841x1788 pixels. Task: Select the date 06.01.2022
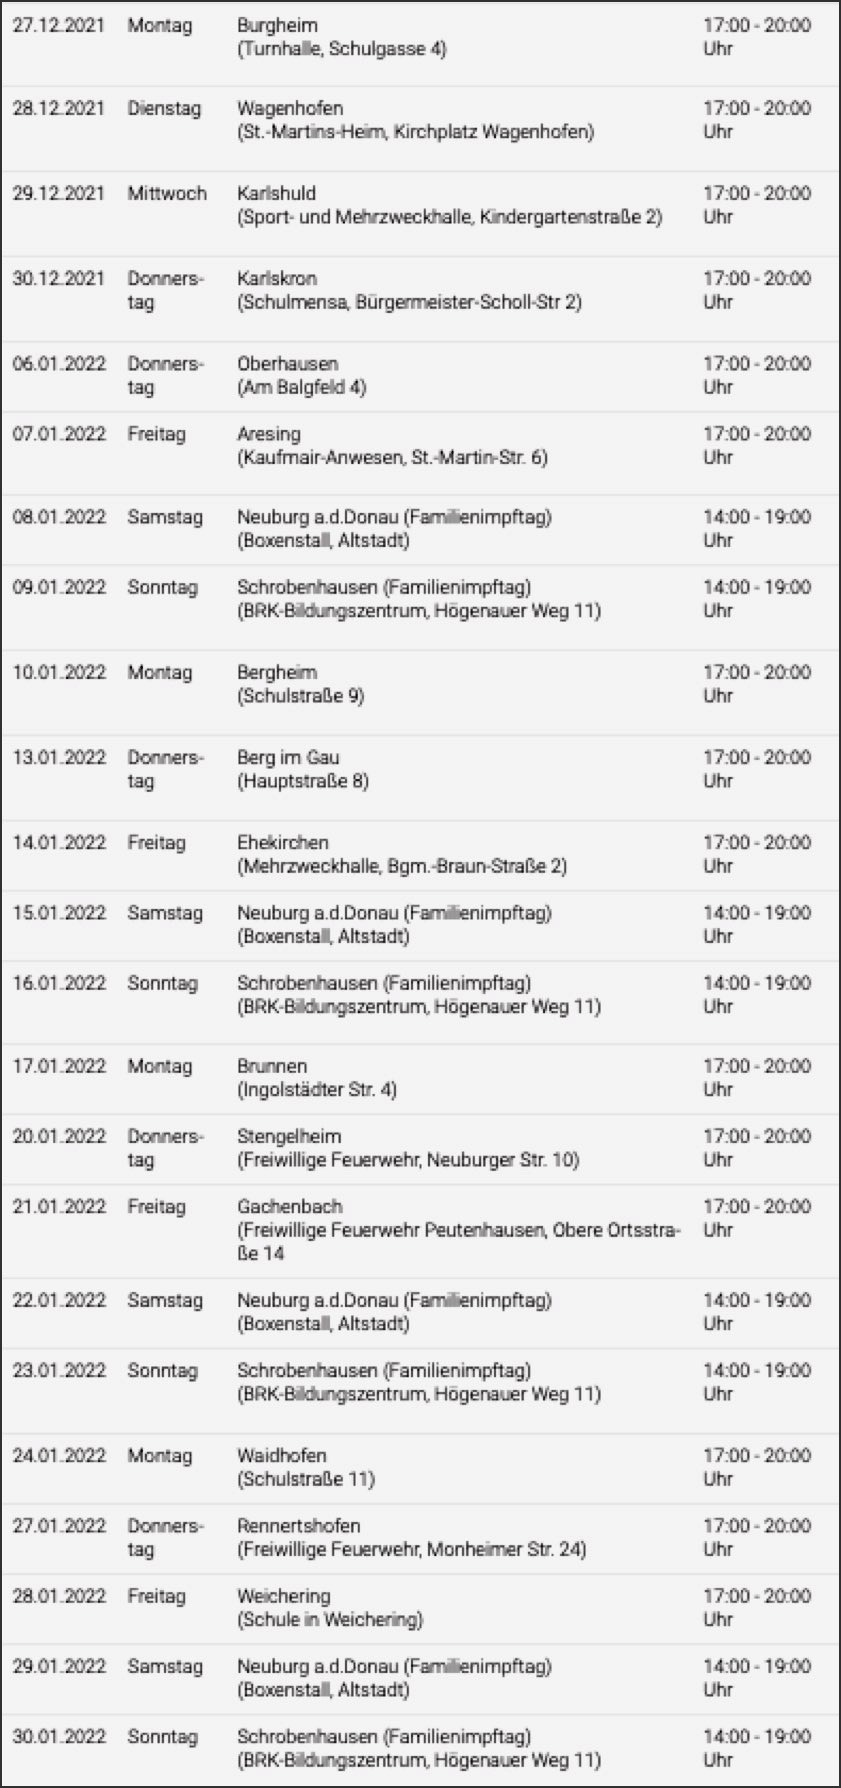(58, 364)
